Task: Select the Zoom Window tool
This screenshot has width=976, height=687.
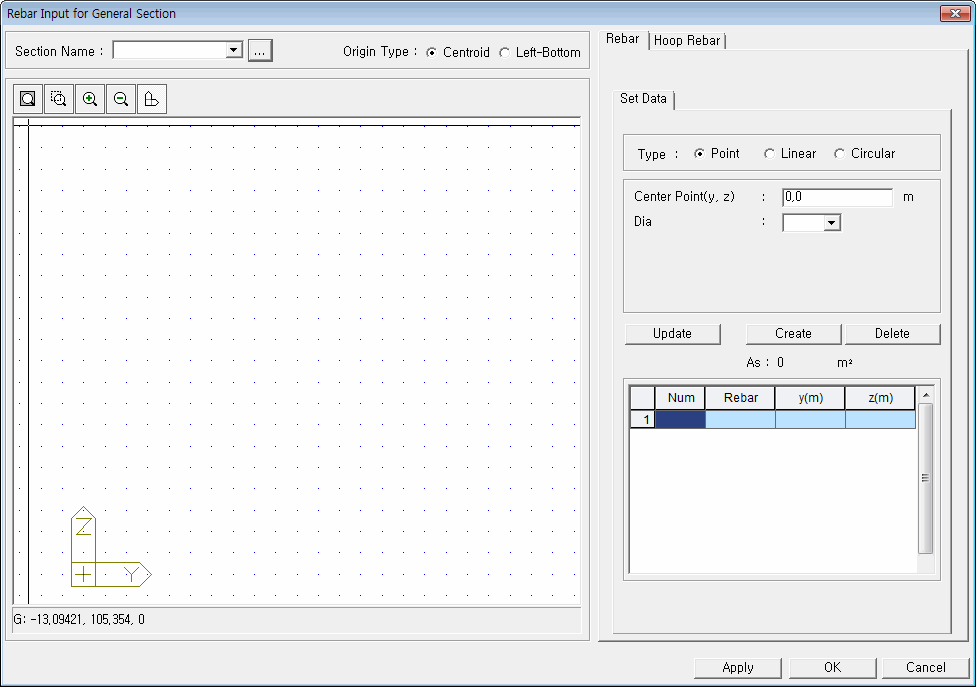Action: coord(58,98)
